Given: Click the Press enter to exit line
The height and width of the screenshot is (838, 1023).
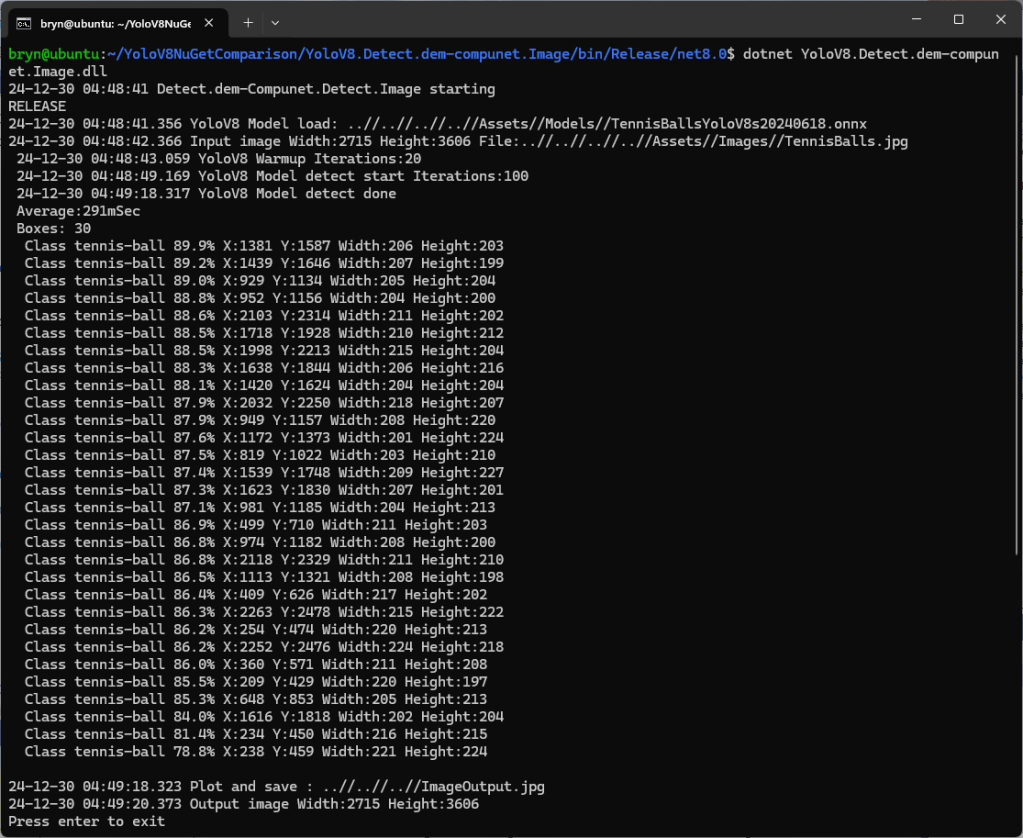Looking at the screenshot, I should tap(86, 821).
